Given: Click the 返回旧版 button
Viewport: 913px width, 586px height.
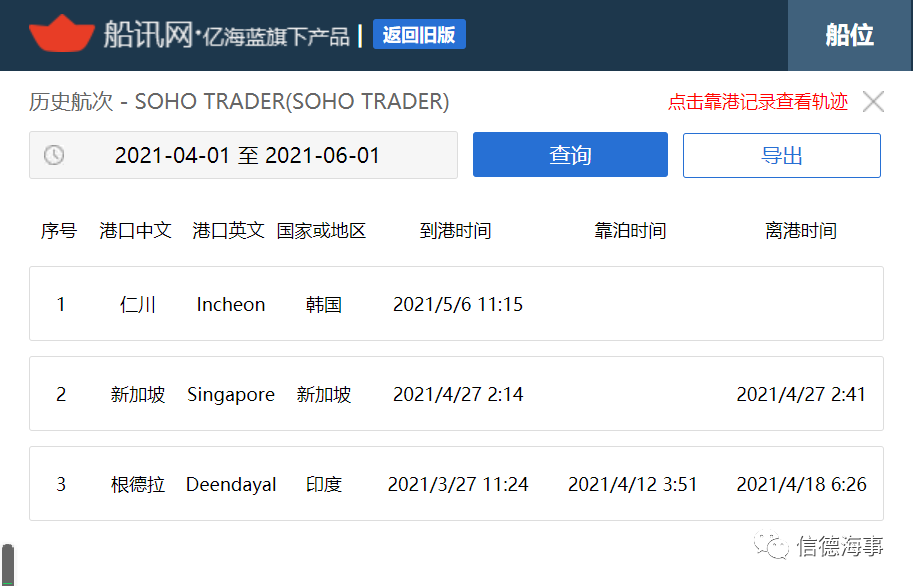Looking at the screenshot, I should pos(419,34).
